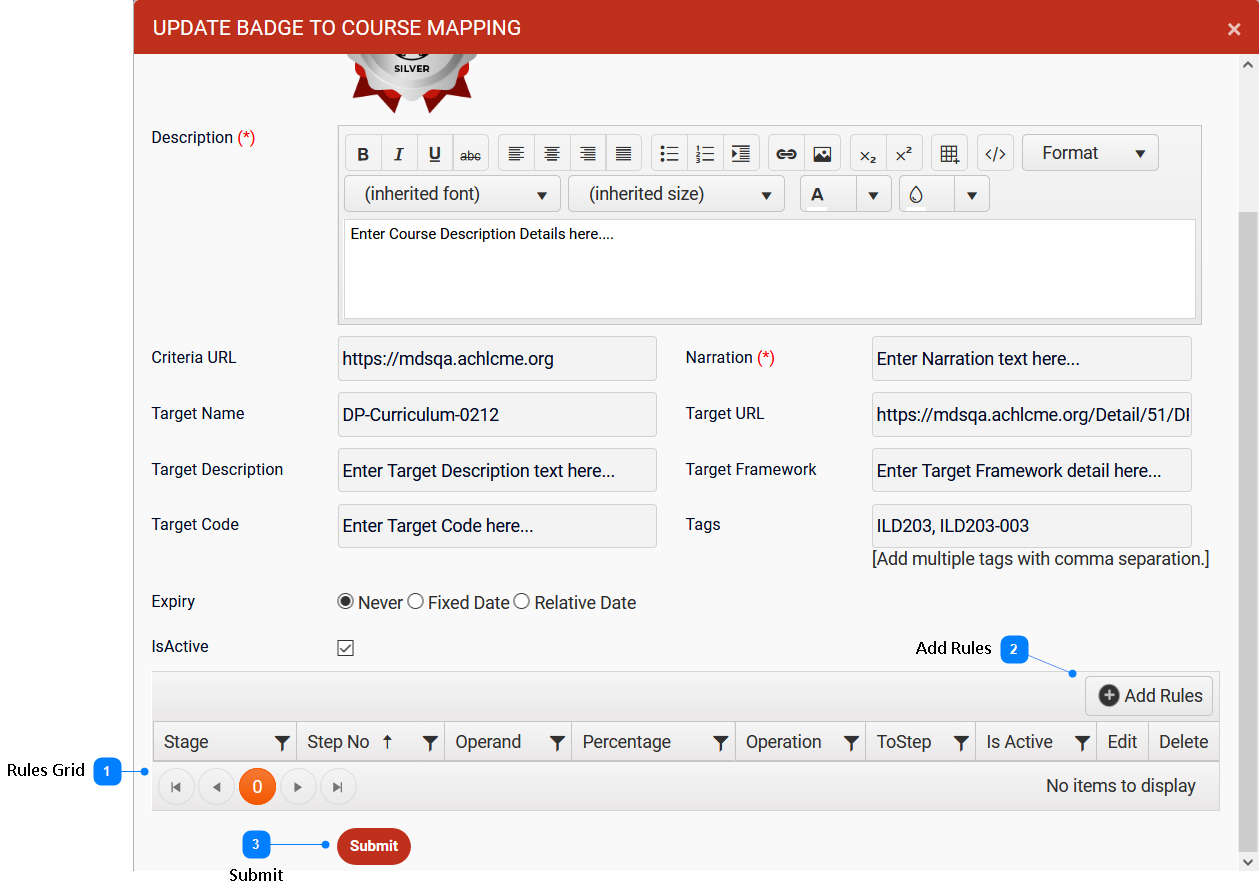Click the Target Code field
The height and width of the screenshot is (889, 1259).
pos(497,526)
